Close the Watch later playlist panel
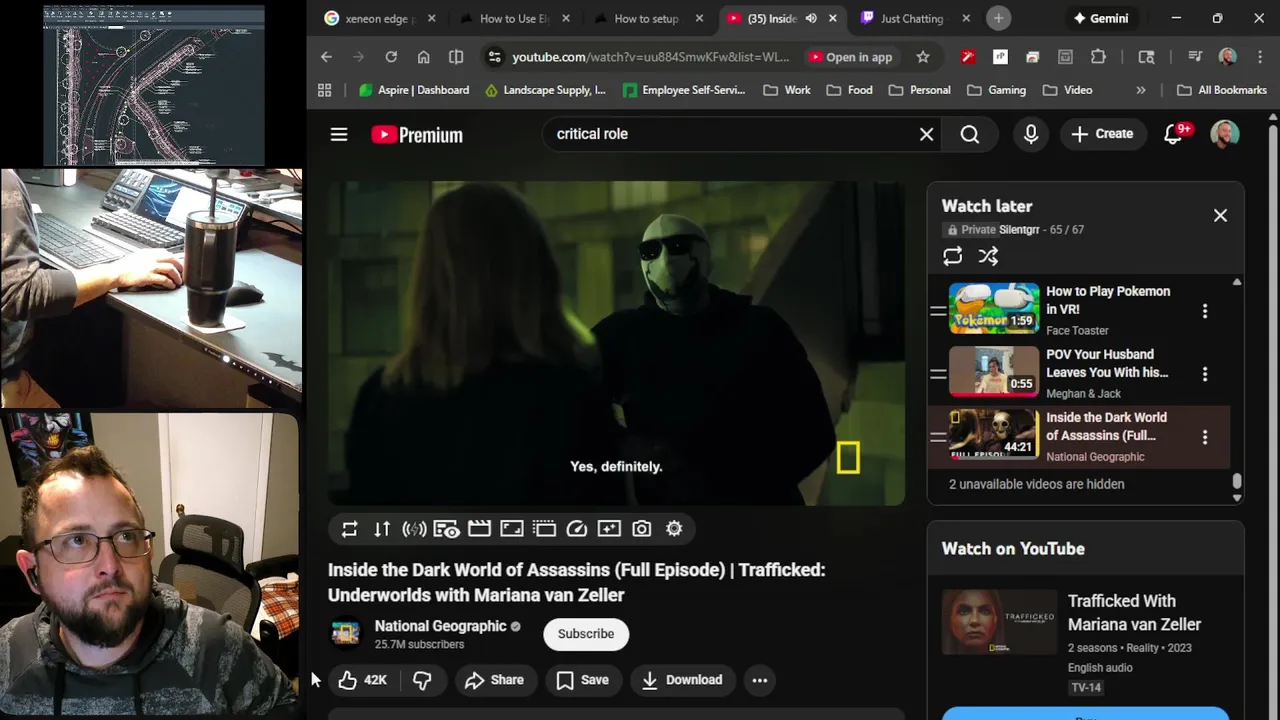 coord(1220,216)
